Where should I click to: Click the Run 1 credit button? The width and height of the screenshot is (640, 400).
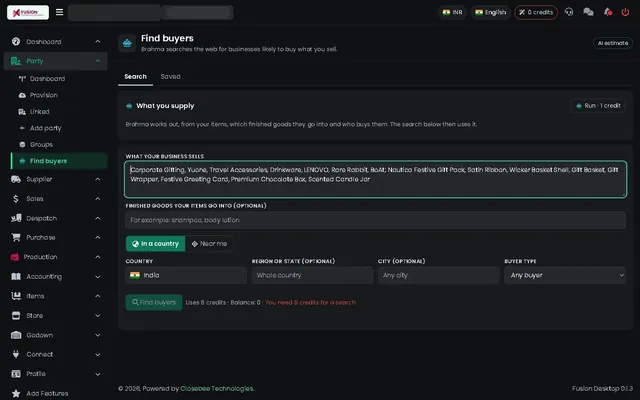[x=598, y=106]
